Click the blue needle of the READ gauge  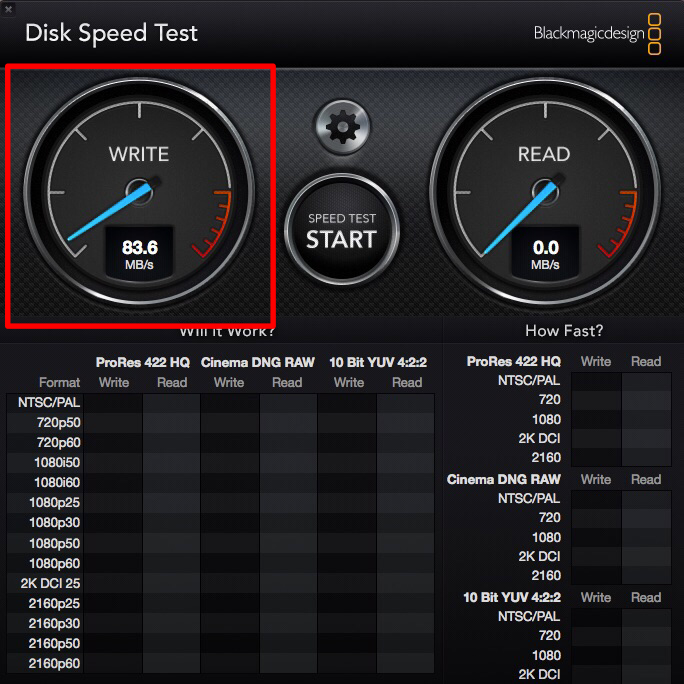pos(520,219)
